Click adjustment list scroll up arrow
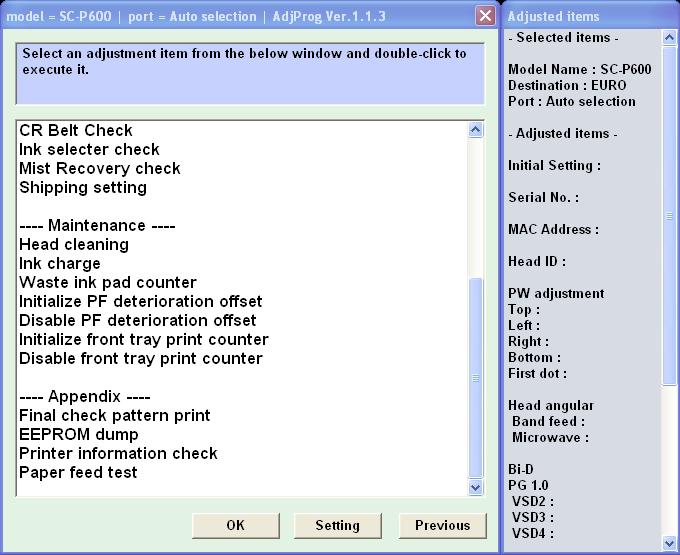This screenshot has height=555, width=680. (x=476, y=130)
